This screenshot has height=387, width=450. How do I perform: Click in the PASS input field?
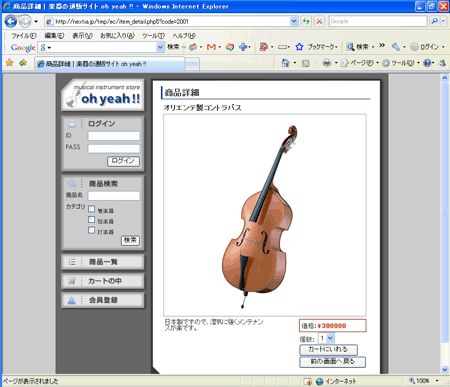pos(114,148)
